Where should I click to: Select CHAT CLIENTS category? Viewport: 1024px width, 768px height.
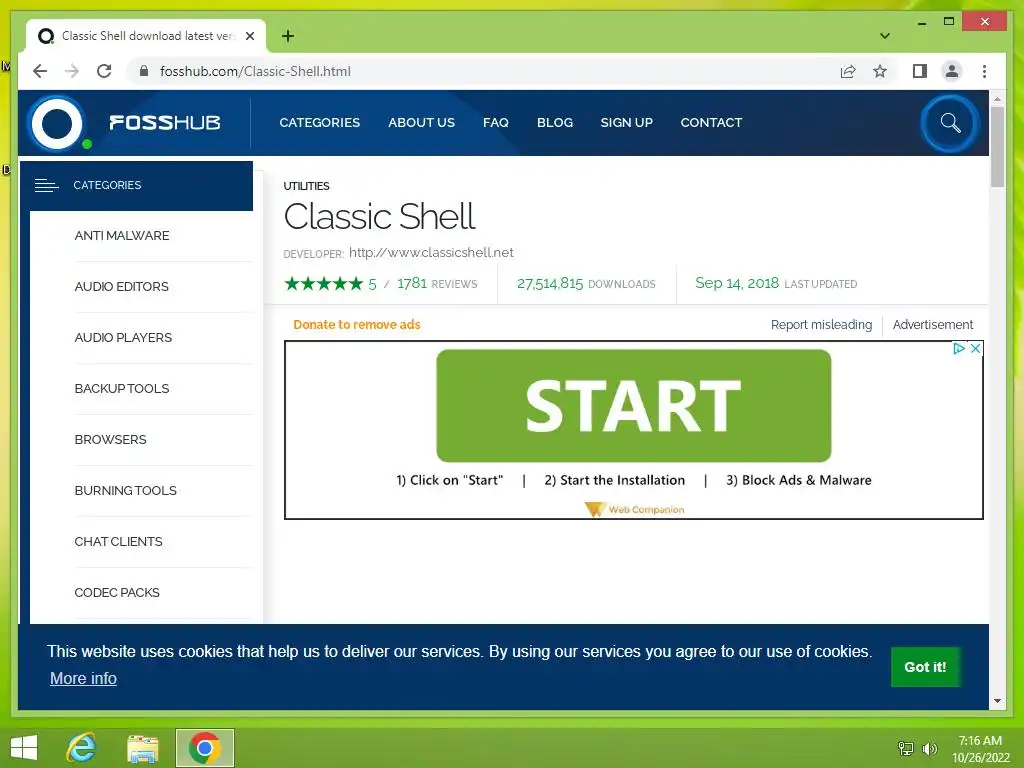coord(118,541)
